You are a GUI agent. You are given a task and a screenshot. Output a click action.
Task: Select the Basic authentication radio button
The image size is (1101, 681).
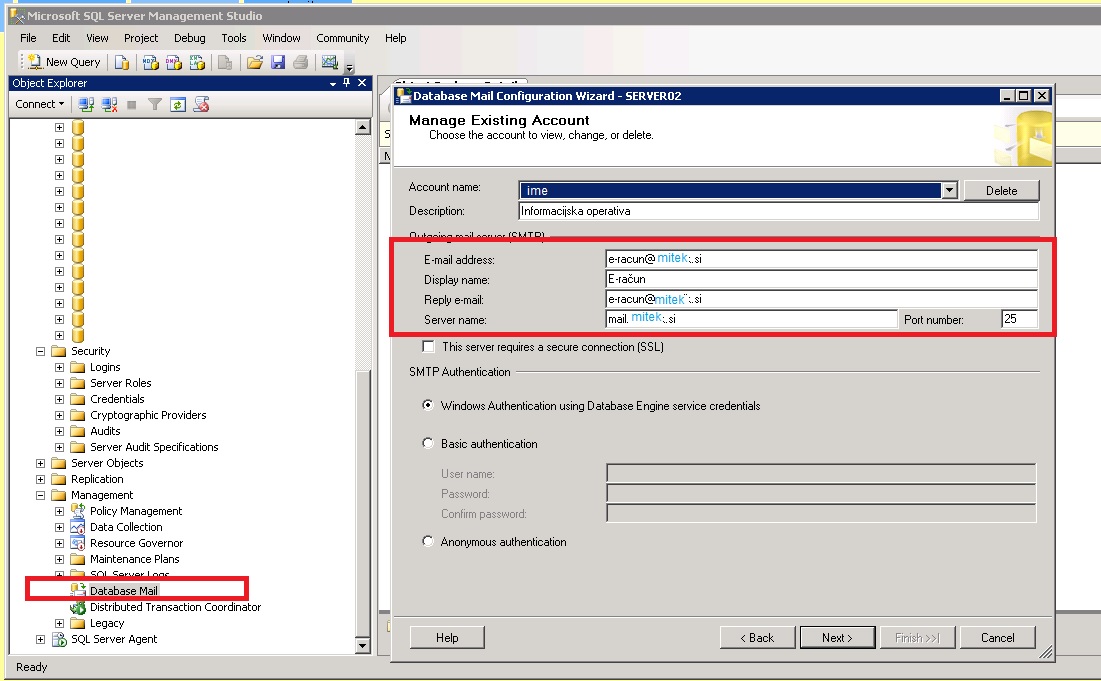[x=428, y=443]
